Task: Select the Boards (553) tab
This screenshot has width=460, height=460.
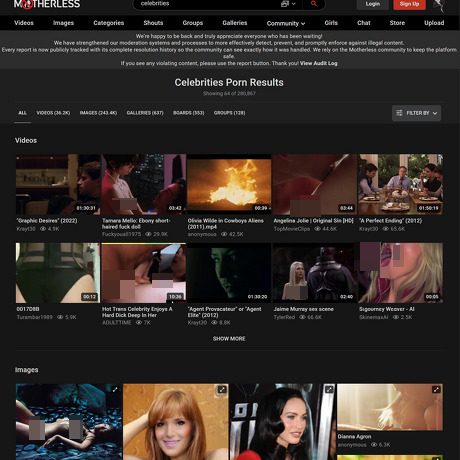Action: (x=189, y=113)
